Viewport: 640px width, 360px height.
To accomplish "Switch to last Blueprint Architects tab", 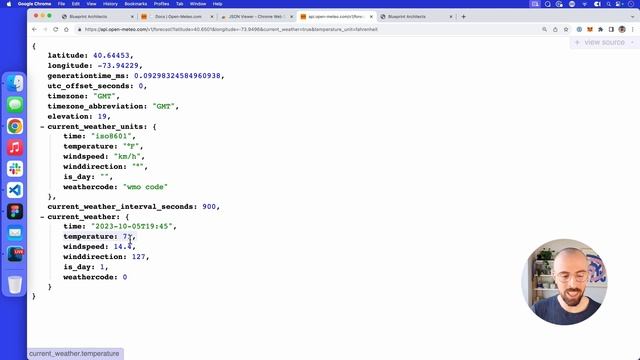I will click(x=416, y=17).
